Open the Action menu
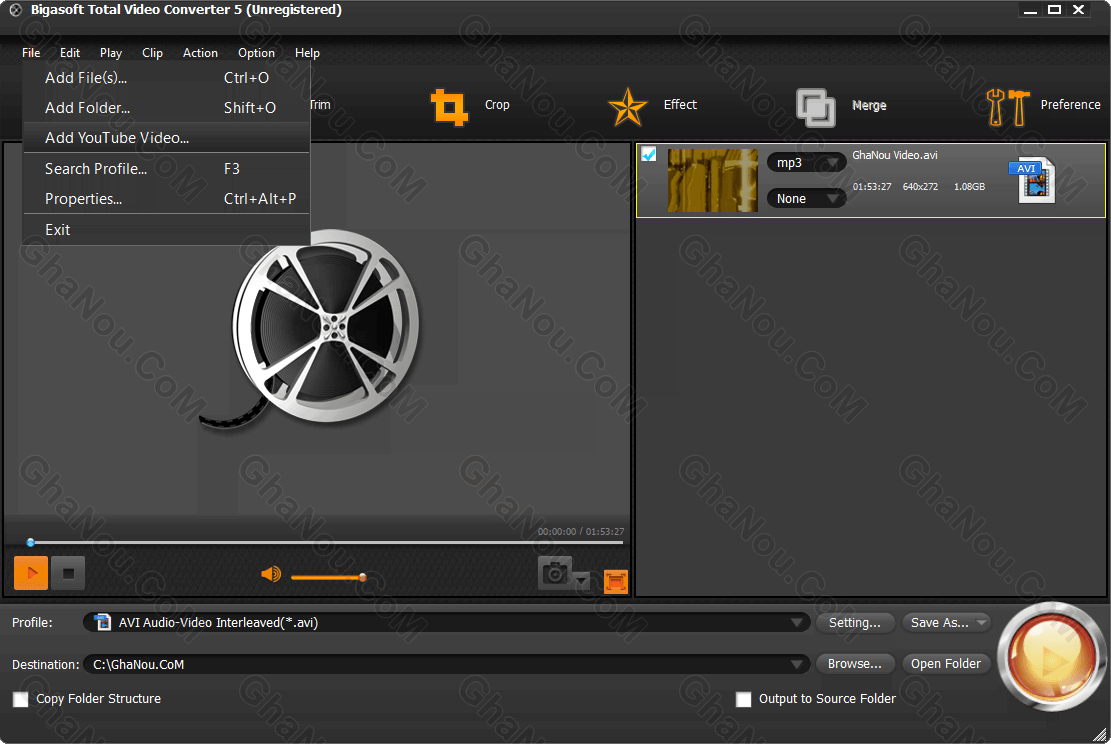This screenshot has height=744, width=1111. click(x=201, y=52)
